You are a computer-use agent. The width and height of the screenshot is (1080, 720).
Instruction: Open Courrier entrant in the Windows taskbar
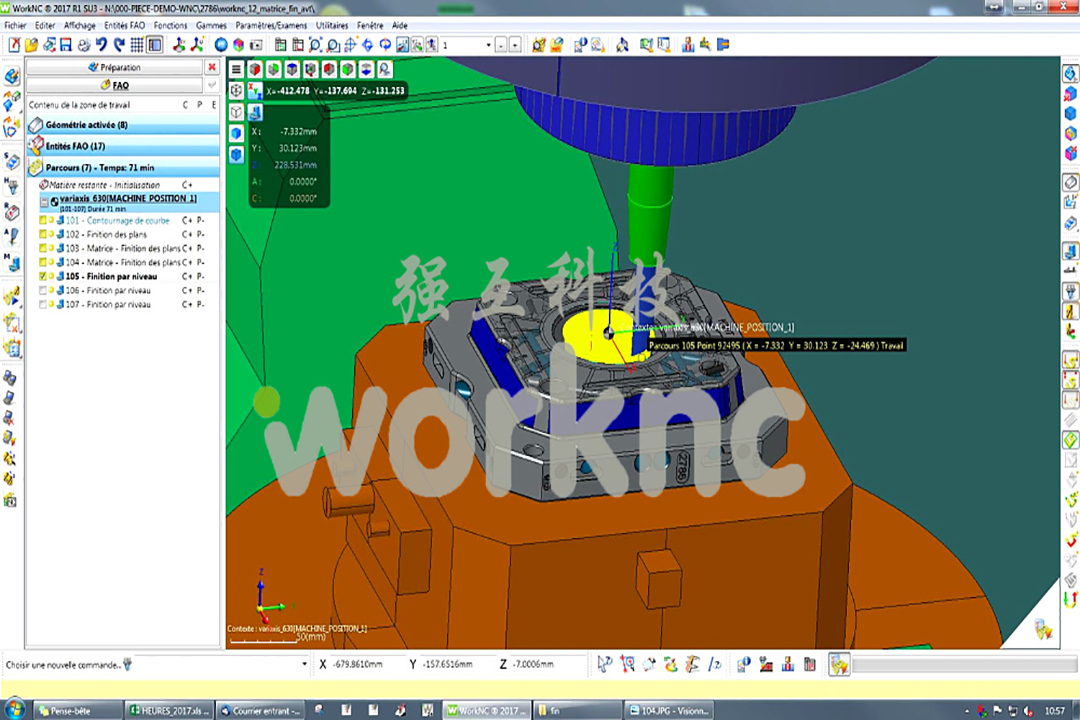click(260, 710)
